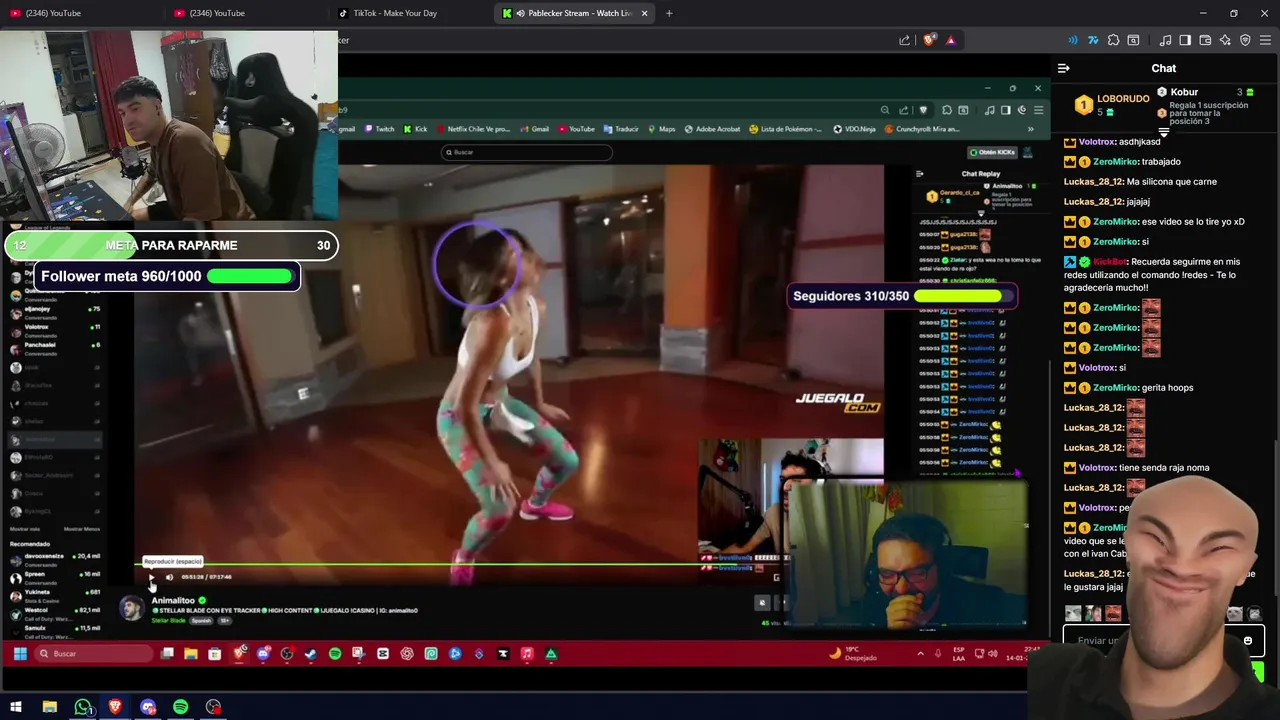
Task: Click KickBot username in chat
Action: (x=1109, y=262)
